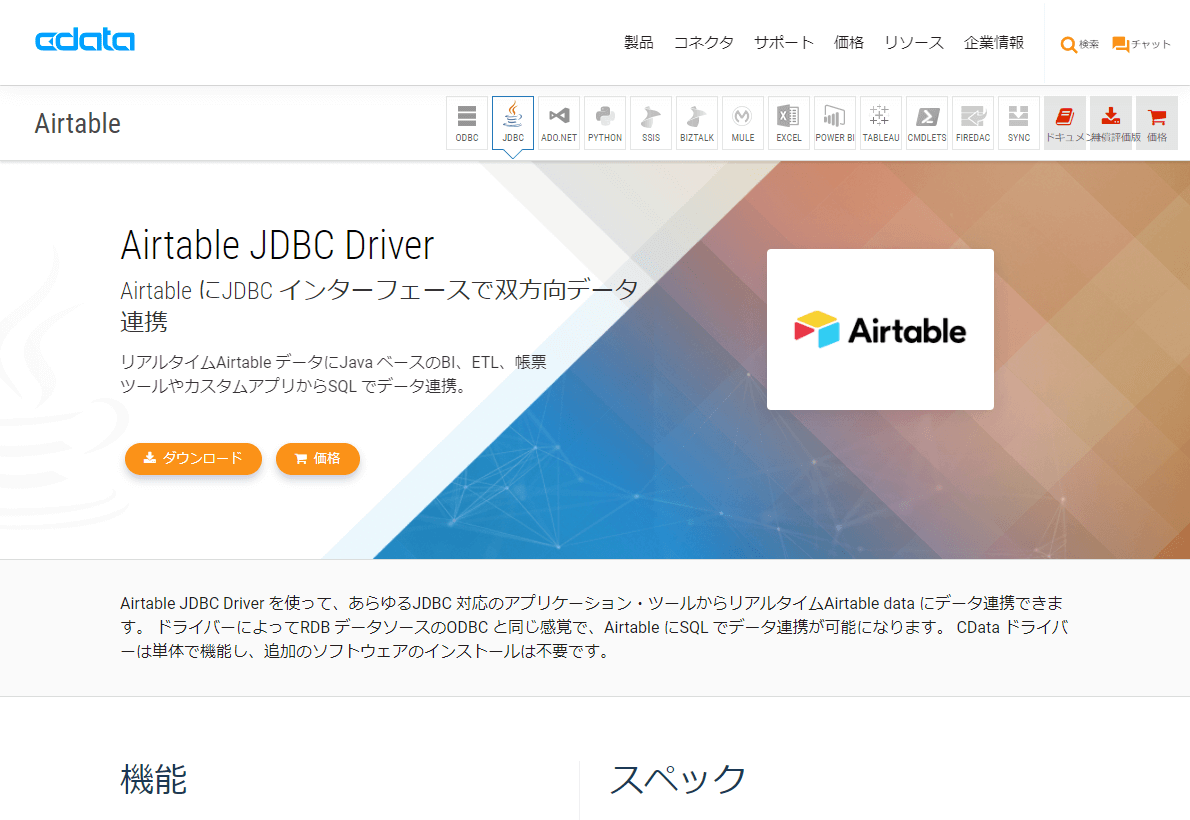Open the Power BI connector icon
The height and width of the screenshot is (820, 1190).
point(835,123)
